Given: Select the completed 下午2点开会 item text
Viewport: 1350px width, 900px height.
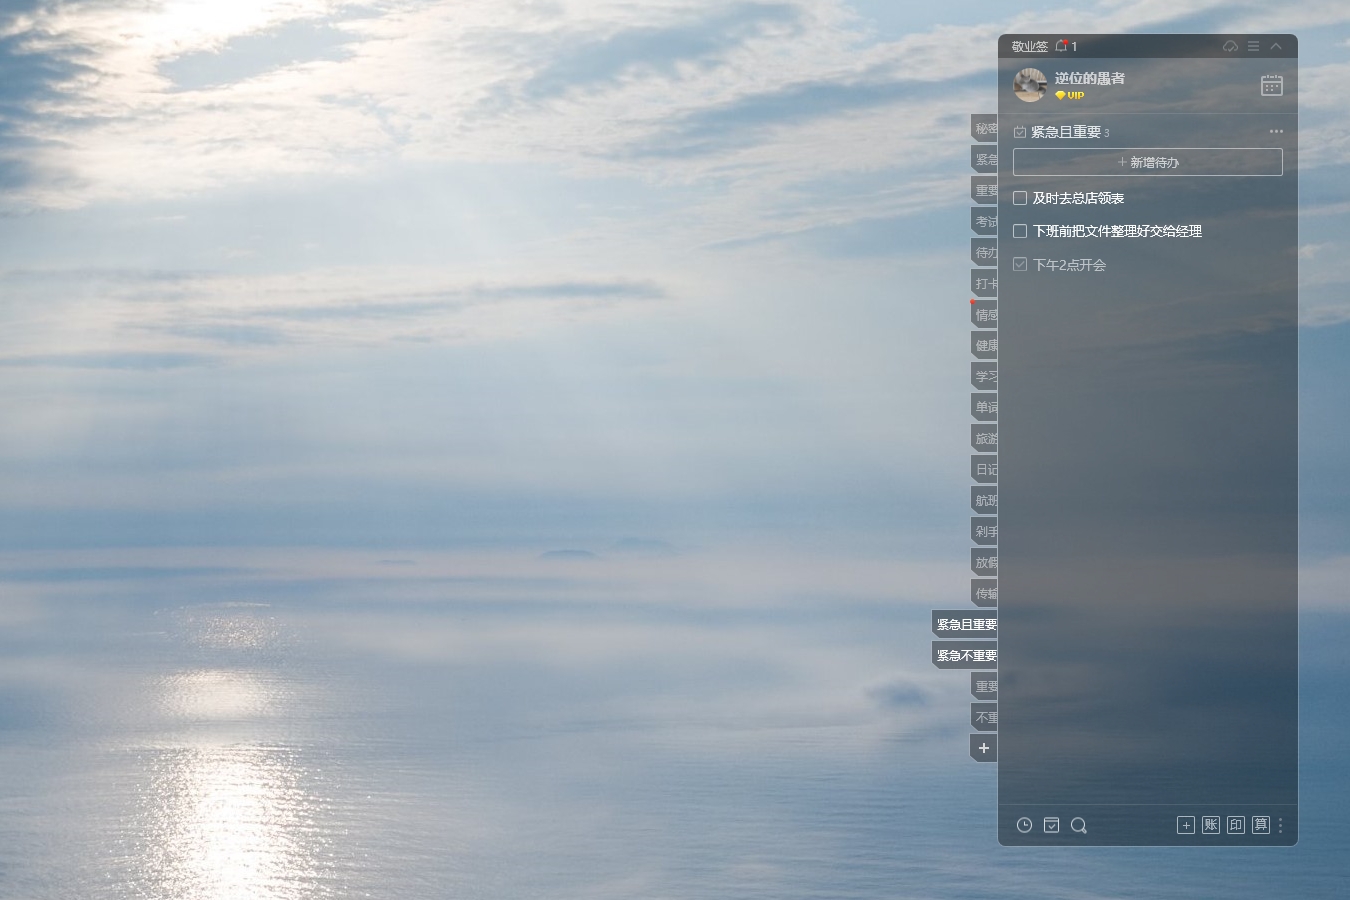Looking at the screenshot, I should [x=1069, y=265].
